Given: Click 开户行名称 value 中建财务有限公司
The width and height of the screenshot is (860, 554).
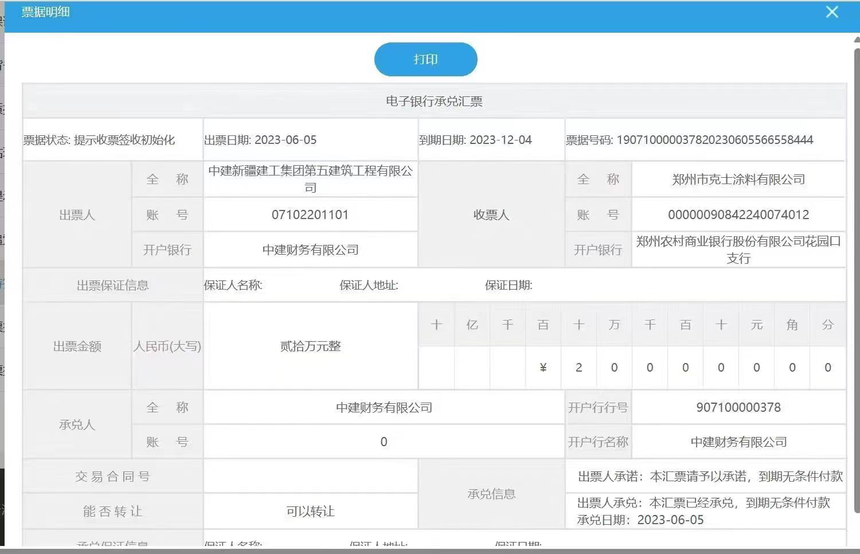Looking at the screenshot, I should tap(738, 442).
